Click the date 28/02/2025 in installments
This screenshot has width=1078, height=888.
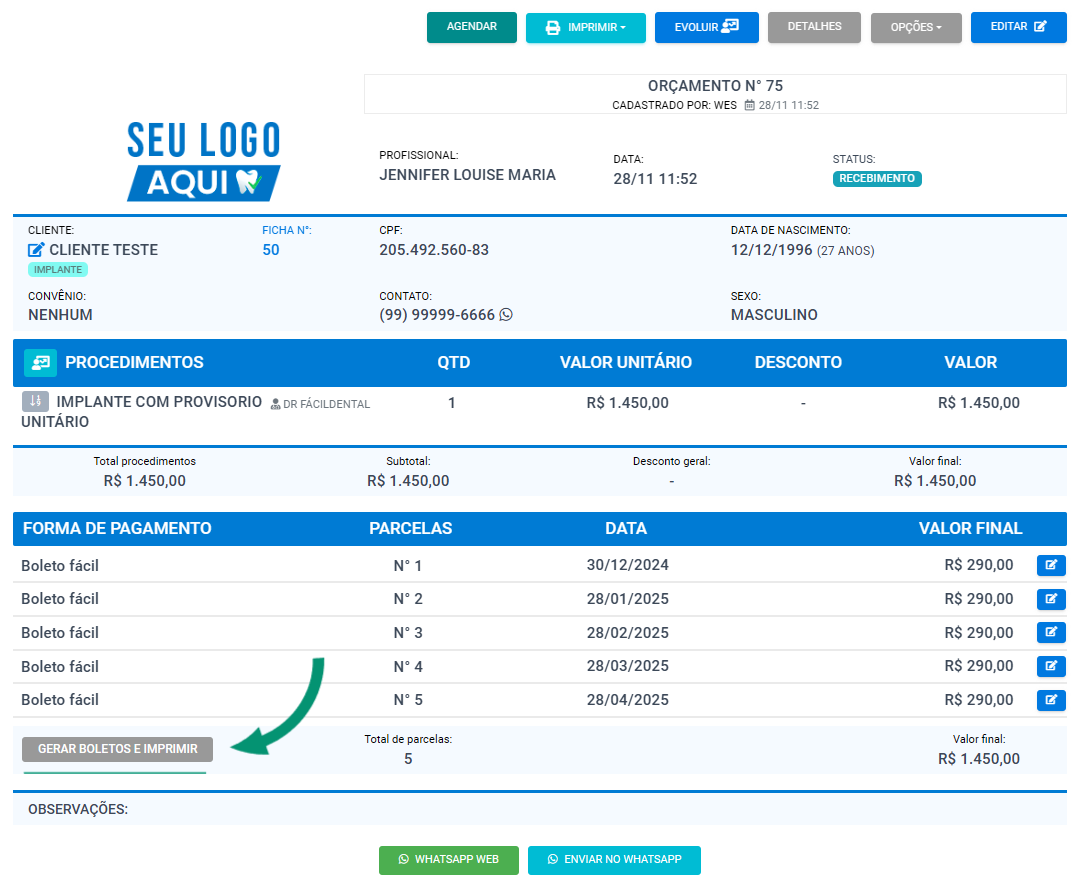627,632
